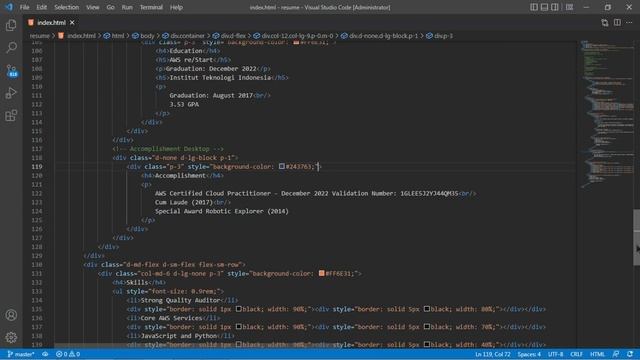Open the Run menu
This screenshot has width=640, height=360.
click(127, 7)
